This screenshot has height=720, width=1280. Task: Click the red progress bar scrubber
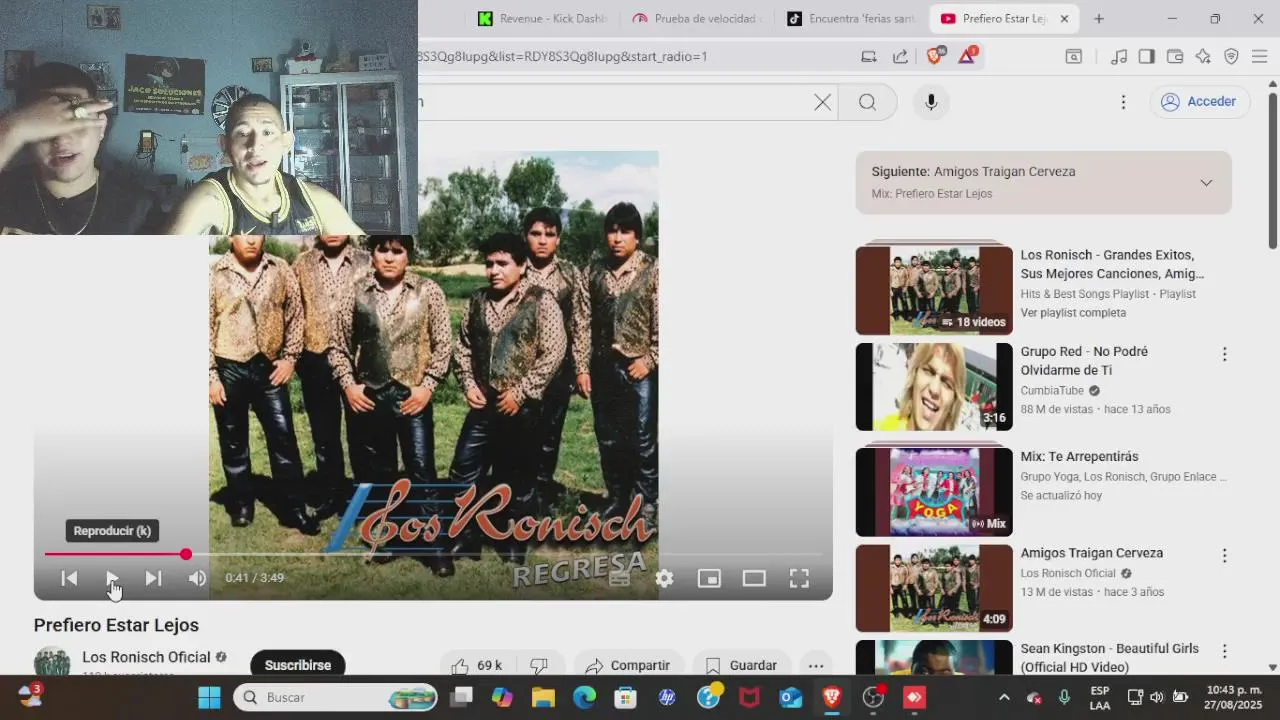pos(186,554)
